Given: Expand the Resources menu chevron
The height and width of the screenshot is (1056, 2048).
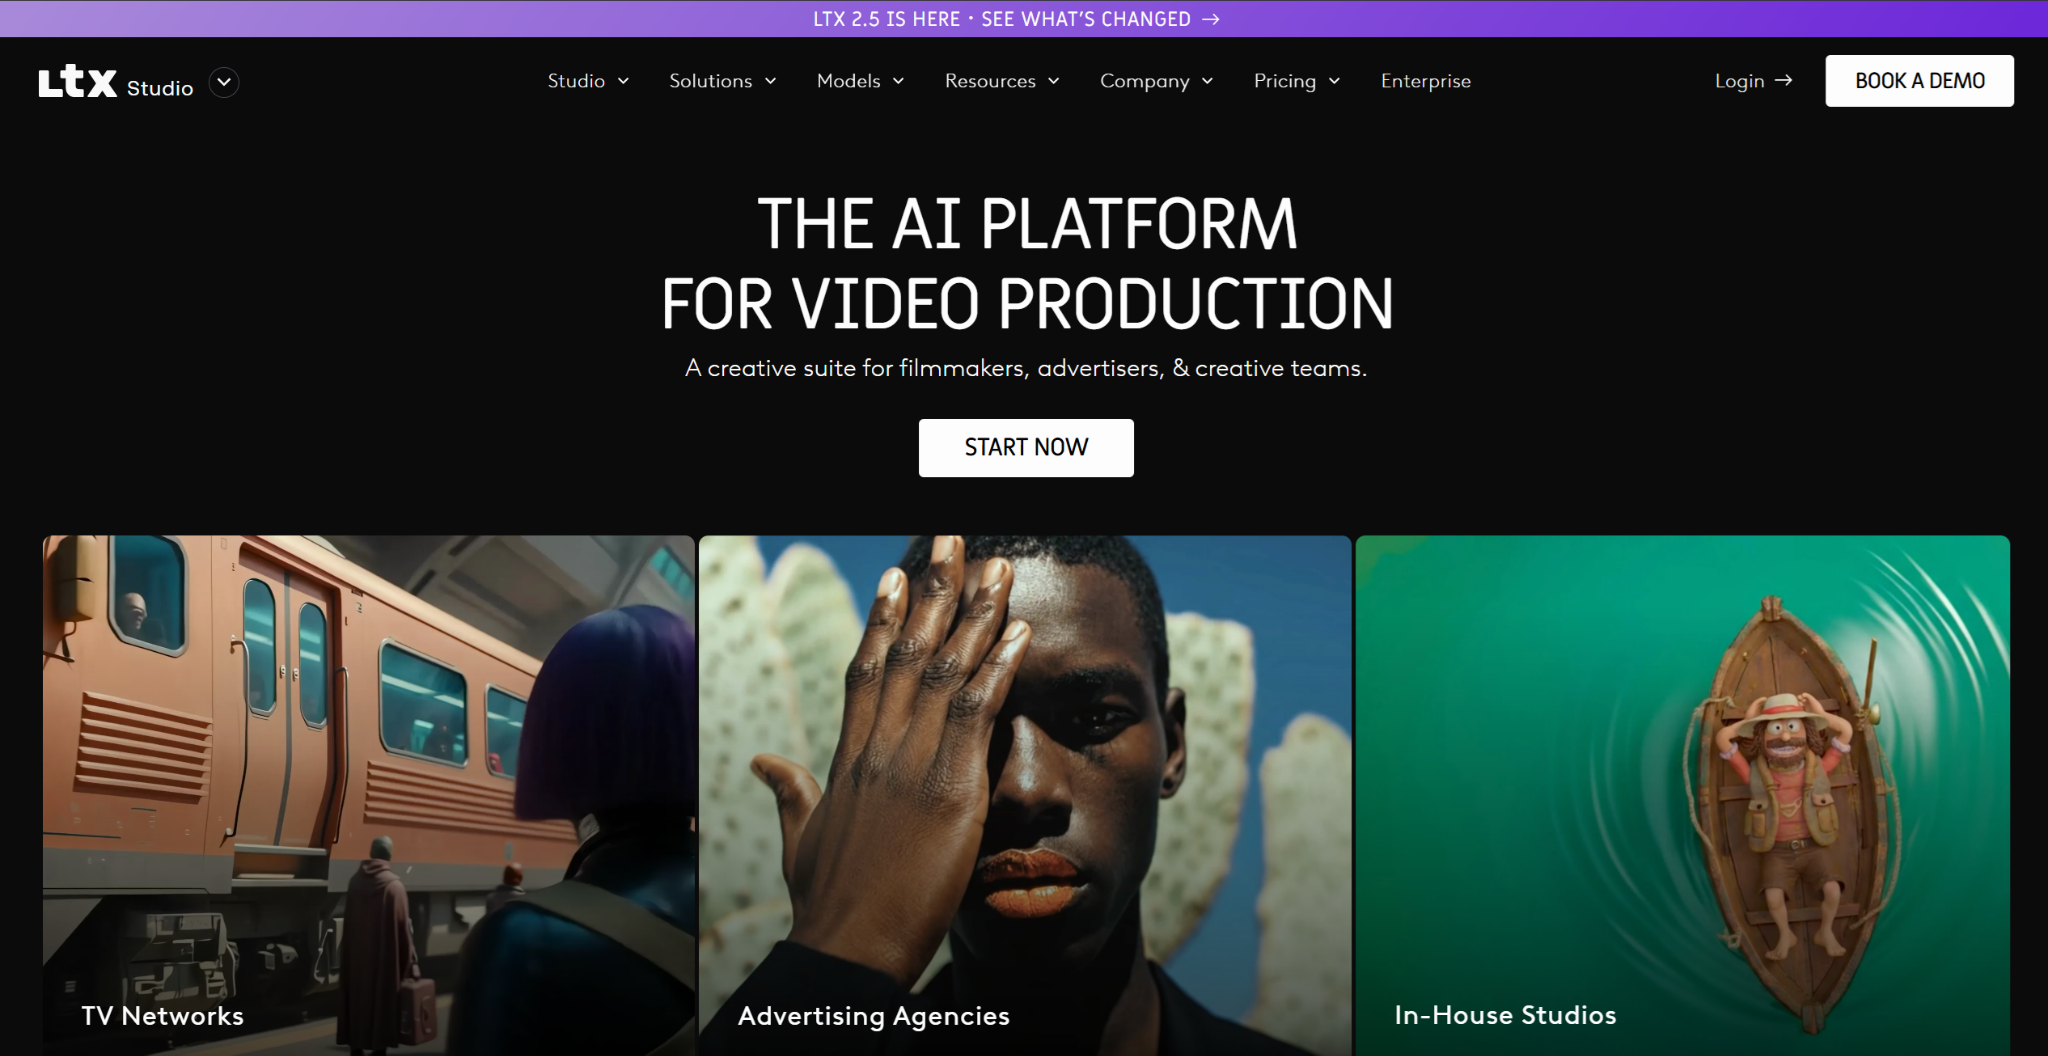Looking at the screenshot, I should coord(1053,81).
